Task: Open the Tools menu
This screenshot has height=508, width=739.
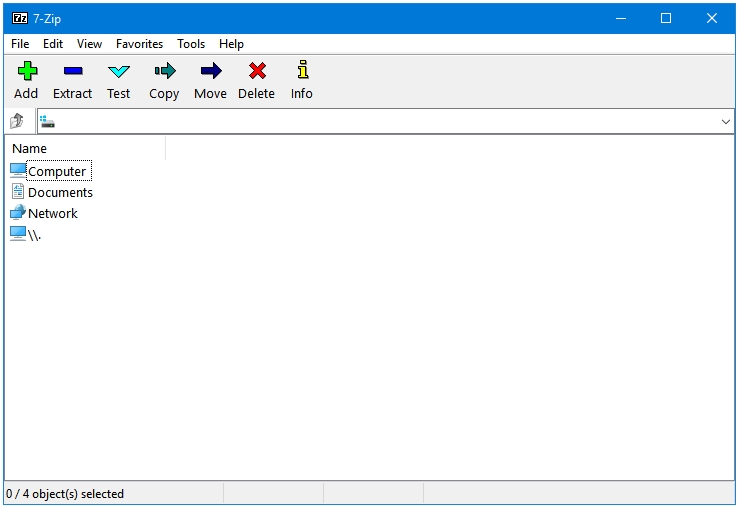Action: click(x=191, y=44)
